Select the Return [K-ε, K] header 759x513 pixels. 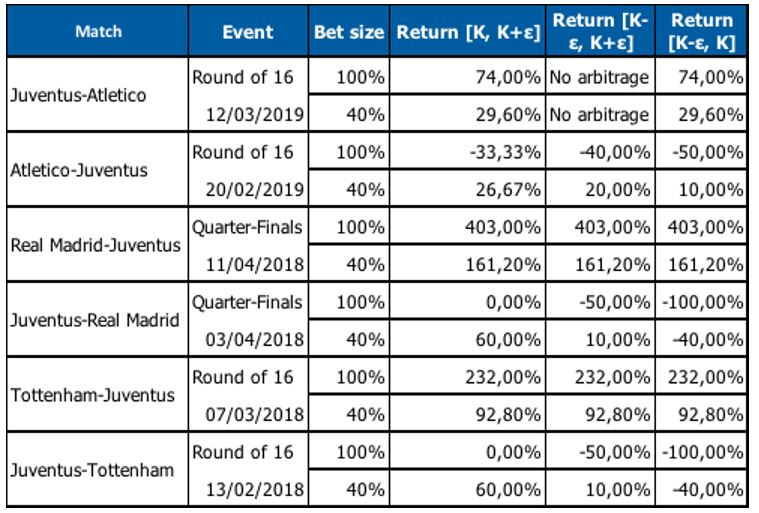[701, 31]
